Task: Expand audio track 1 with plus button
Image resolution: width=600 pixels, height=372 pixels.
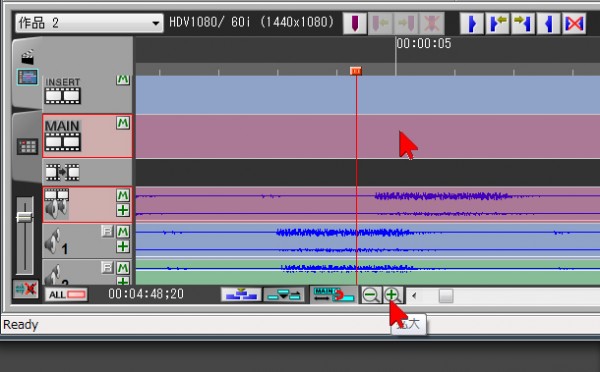Action: 123,246
